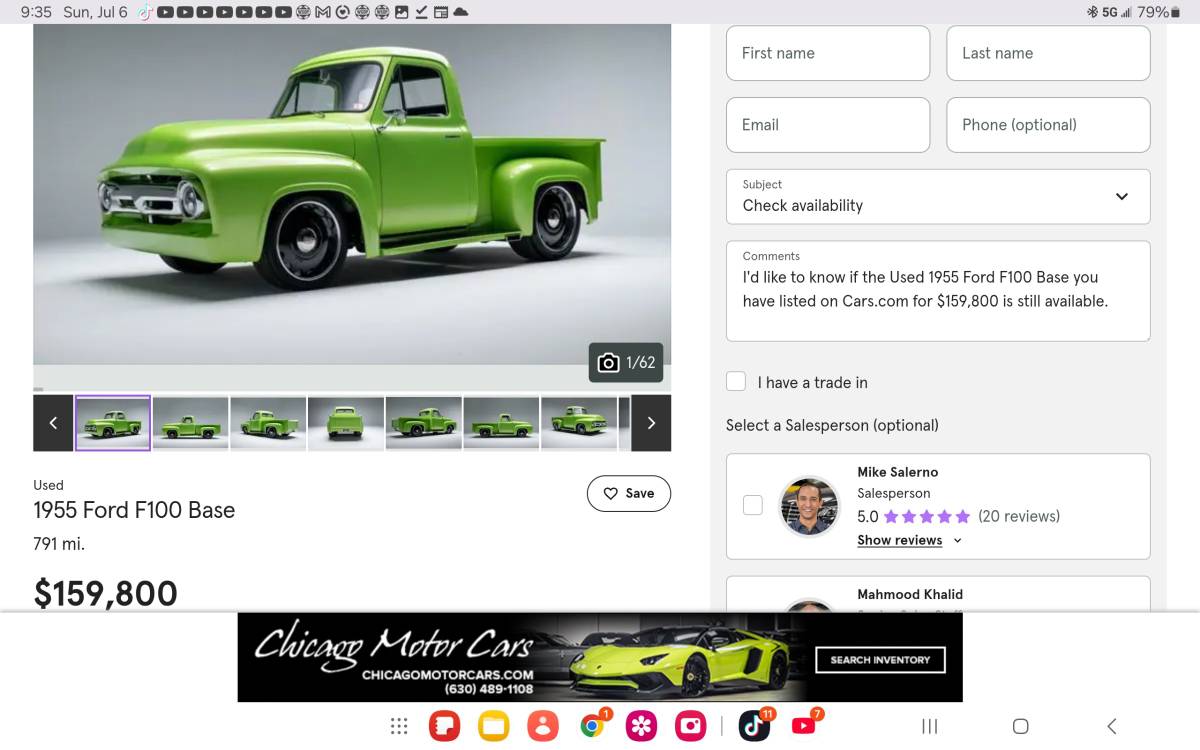The width and height of the screenshot is (1200, 750).
Task: Launch the red Samsung Notes app
Action: click(444, 726)
